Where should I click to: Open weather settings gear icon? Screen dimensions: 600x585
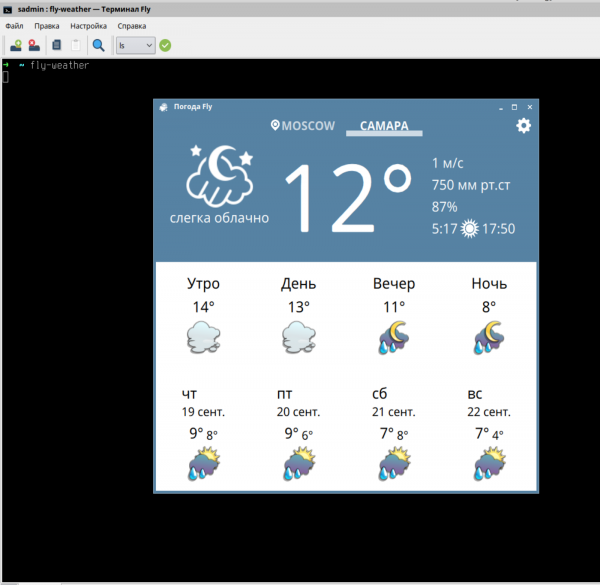point(523,126)
